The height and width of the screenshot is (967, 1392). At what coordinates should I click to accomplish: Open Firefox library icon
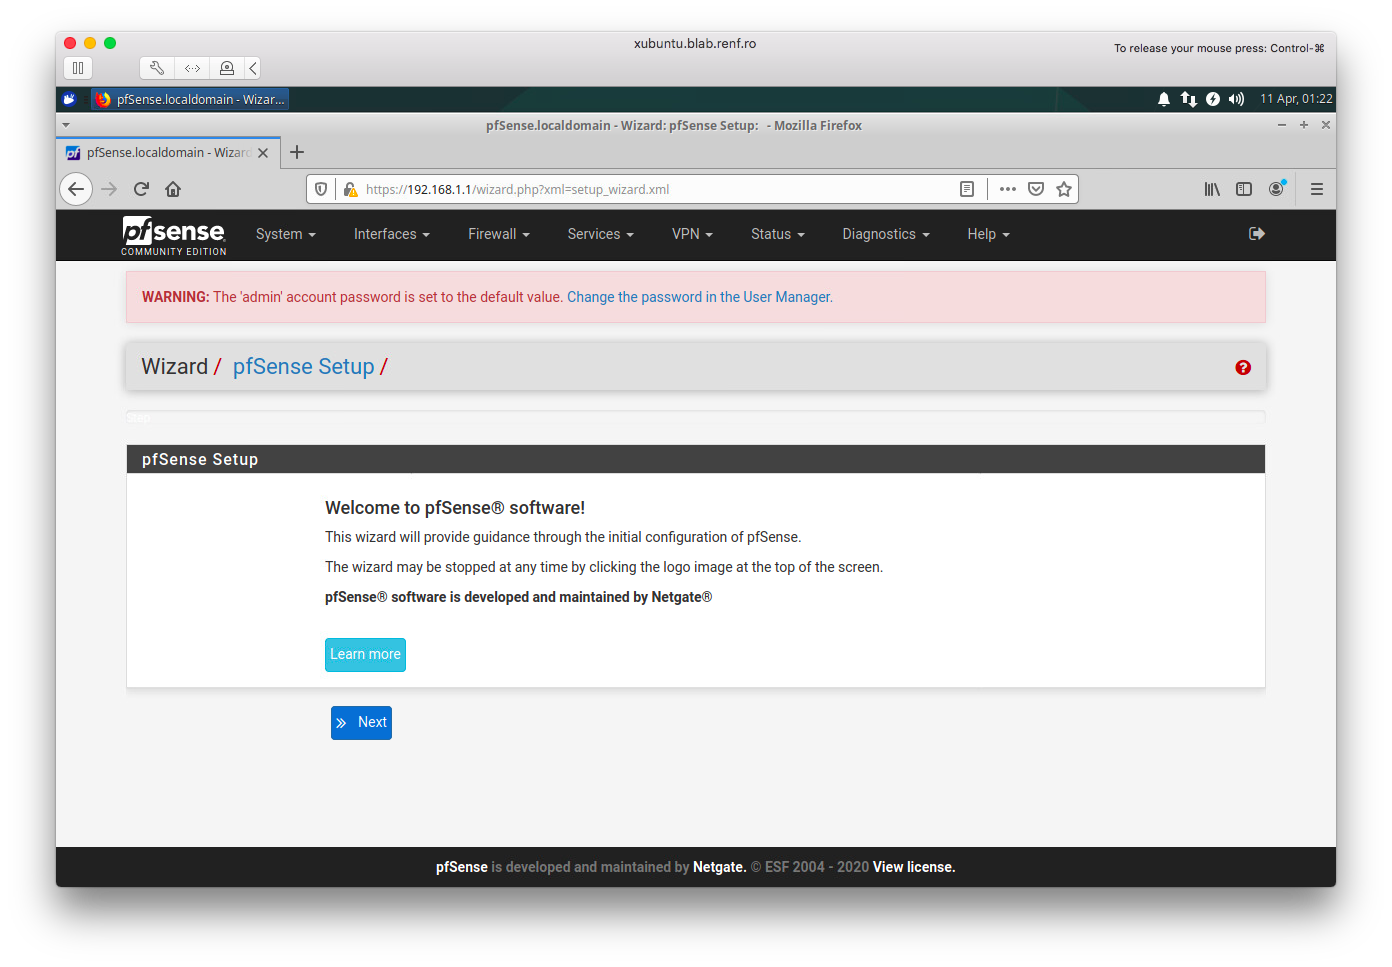point(1212,189)
